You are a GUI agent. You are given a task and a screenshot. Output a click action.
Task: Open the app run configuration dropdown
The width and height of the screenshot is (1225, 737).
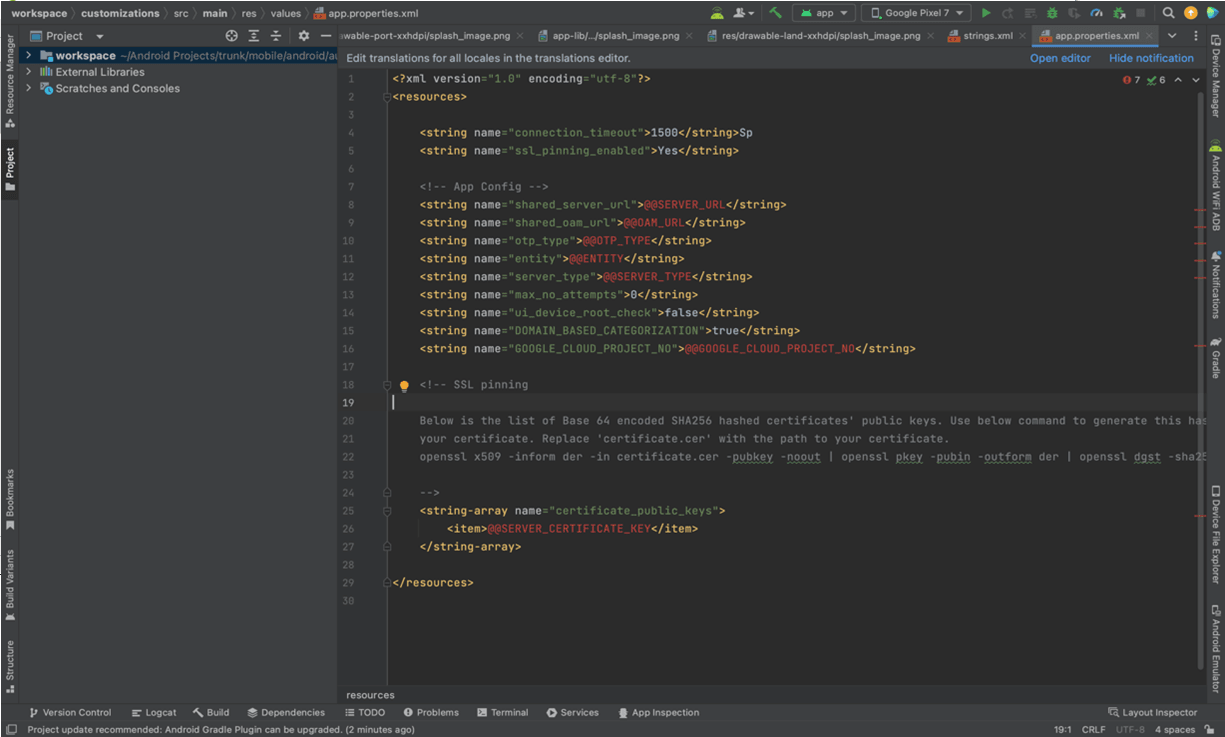tap(824, 13)
